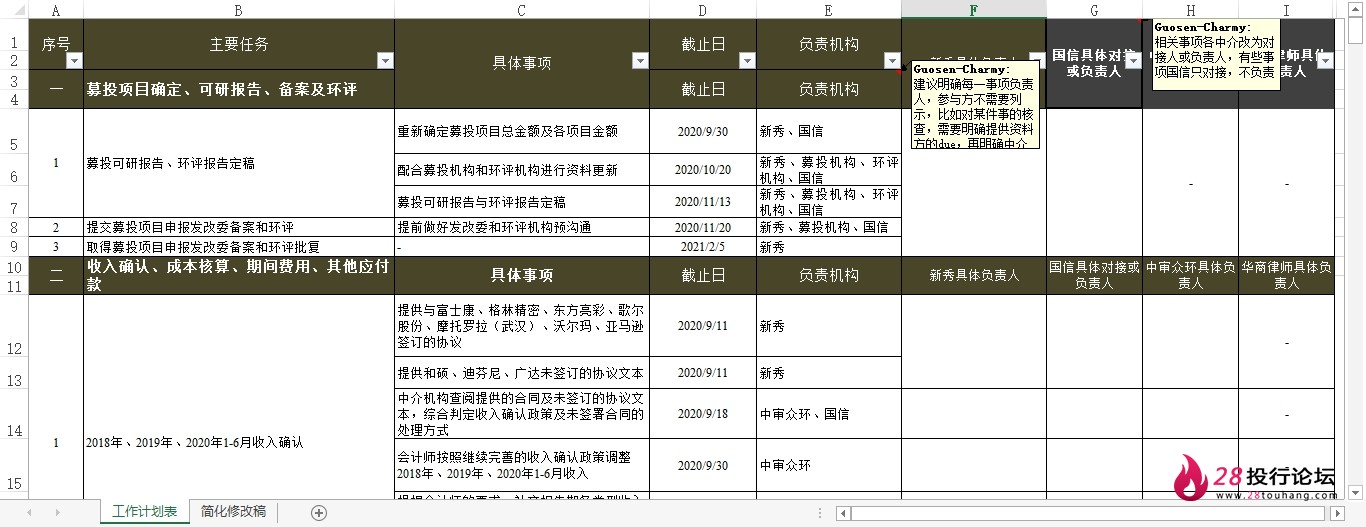Image resolution: width=1366 pixels, height=527 pixels.
Task: Select row 9 header
Action: [14, 246]
